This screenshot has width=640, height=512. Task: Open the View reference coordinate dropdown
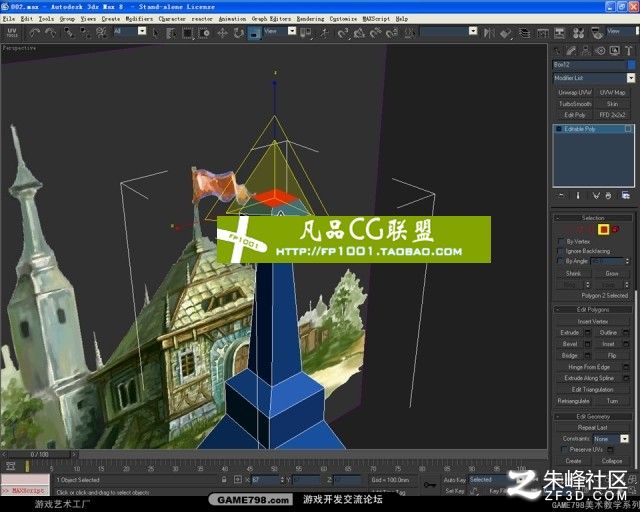pos(291,31)
